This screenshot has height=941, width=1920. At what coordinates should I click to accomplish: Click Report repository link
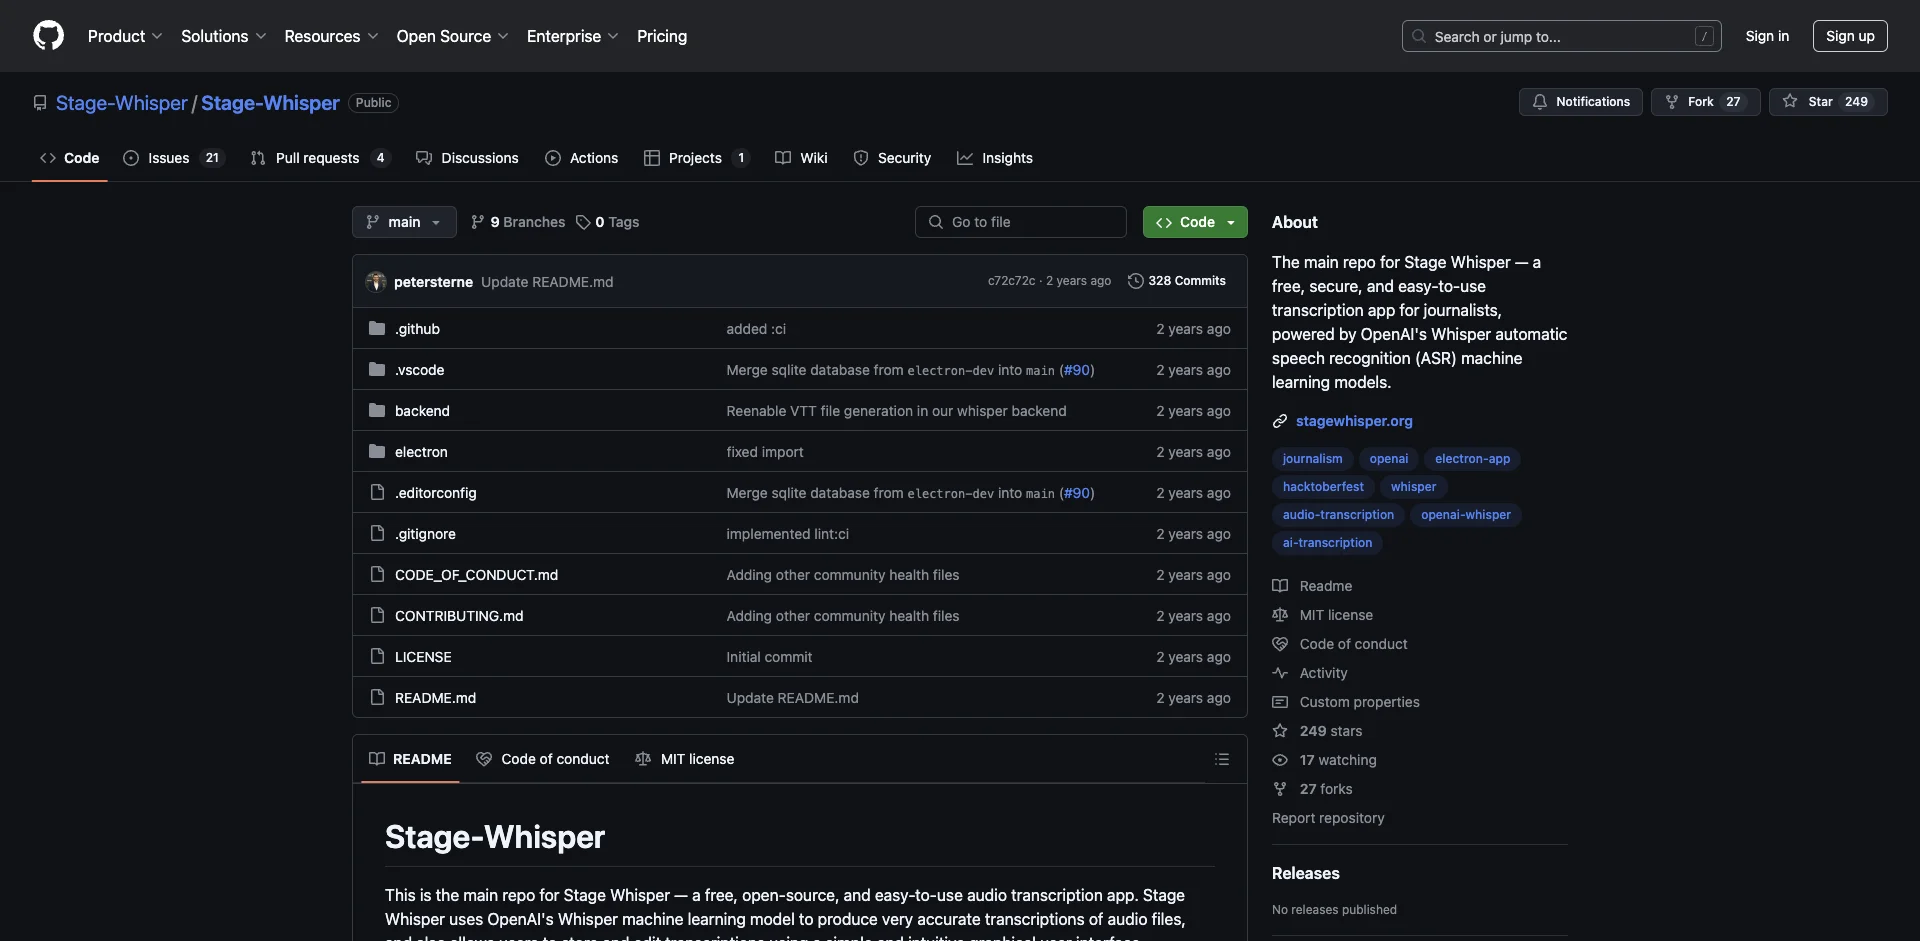pos(1328,818)
